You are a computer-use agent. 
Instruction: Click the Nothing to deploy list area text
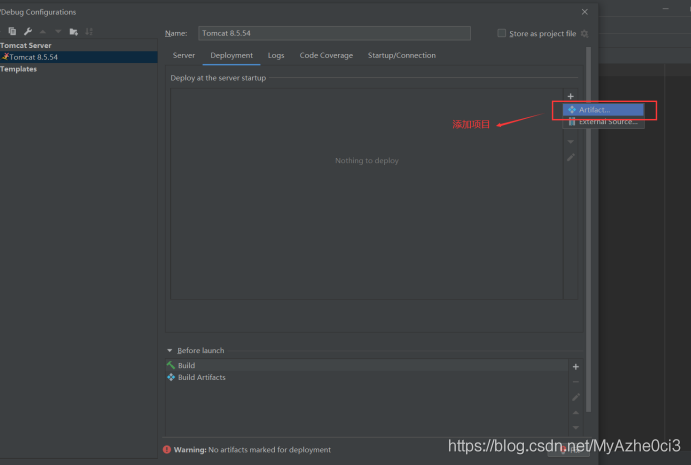pos(367,160)
